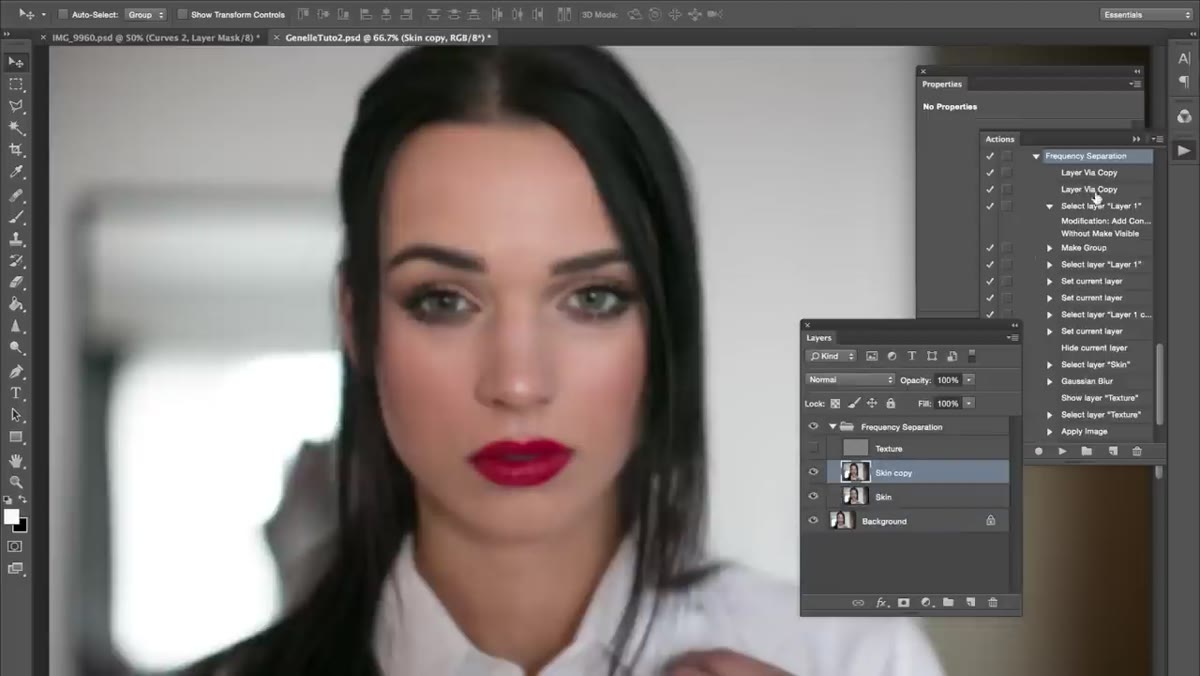Expand the Gaussian Blur action step

point(1050,381)
